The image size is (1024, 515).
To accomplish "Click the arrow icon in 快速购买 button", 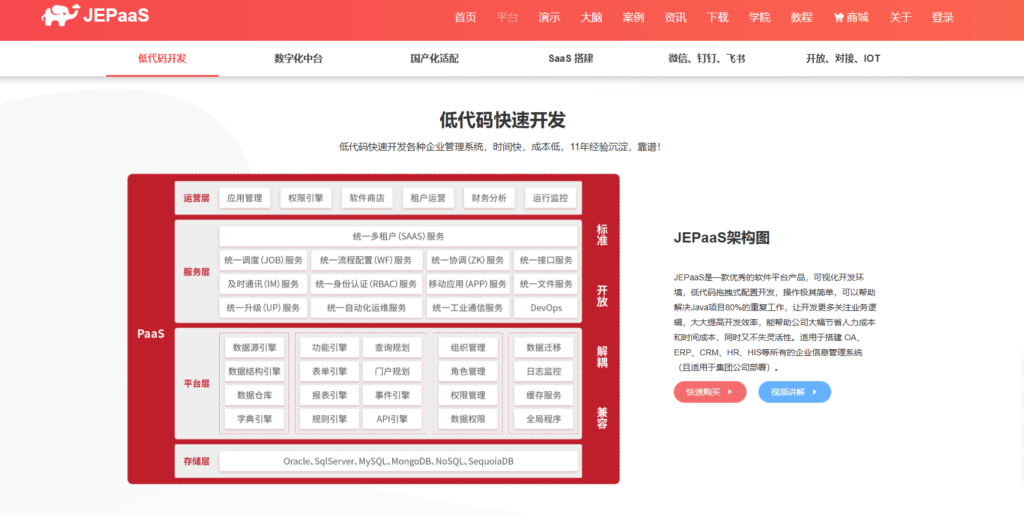I will [729, 392].
